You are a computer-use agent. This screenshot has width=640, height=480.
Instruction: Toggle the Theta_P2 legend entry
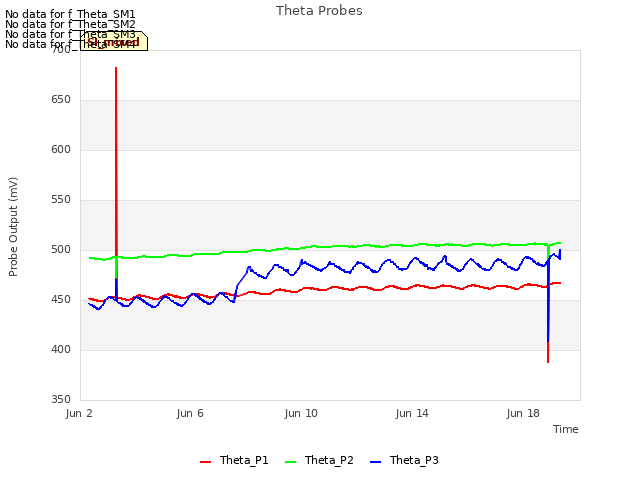(319, 460)
